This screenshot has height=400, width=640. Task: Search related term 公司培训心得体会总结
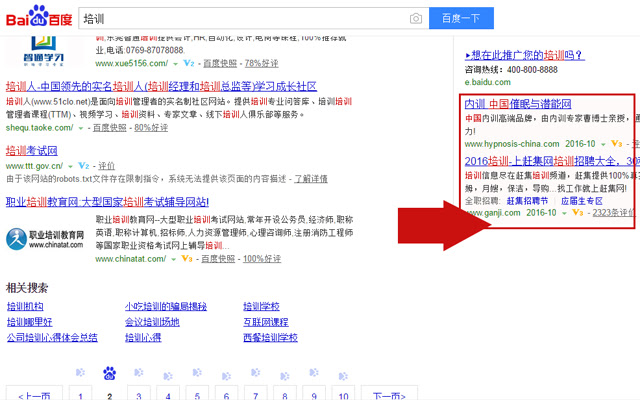[52, 338]
